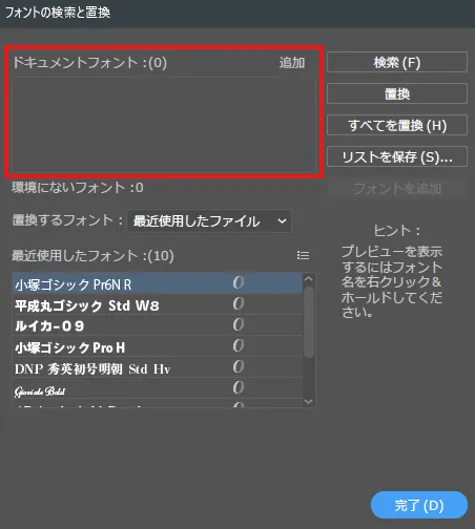Screen dimensions: 476x530
Task: Click the 置換 button
Action: pyautogui.click(x=397, y=94)
